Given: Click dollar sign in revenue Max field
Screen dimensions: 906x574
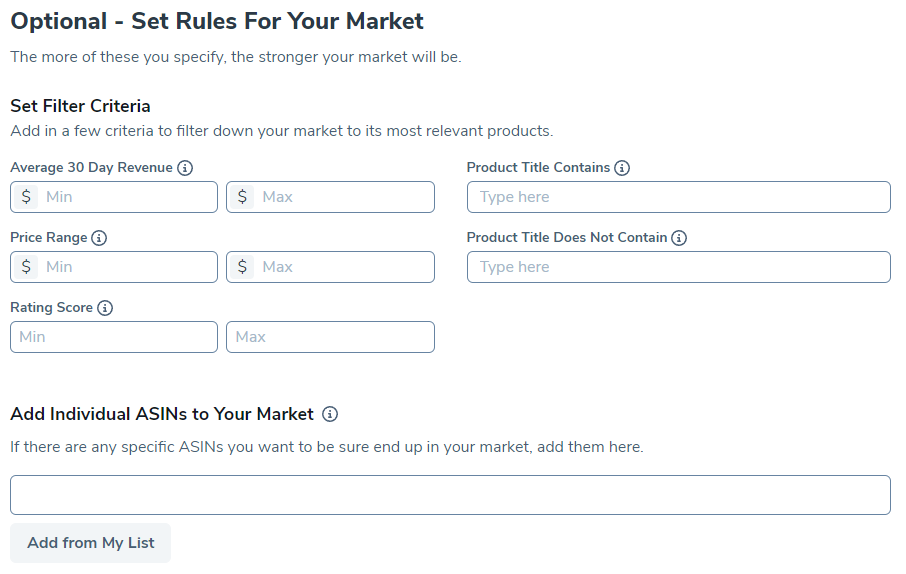Looking at the screenshot, I should point(242,197).
